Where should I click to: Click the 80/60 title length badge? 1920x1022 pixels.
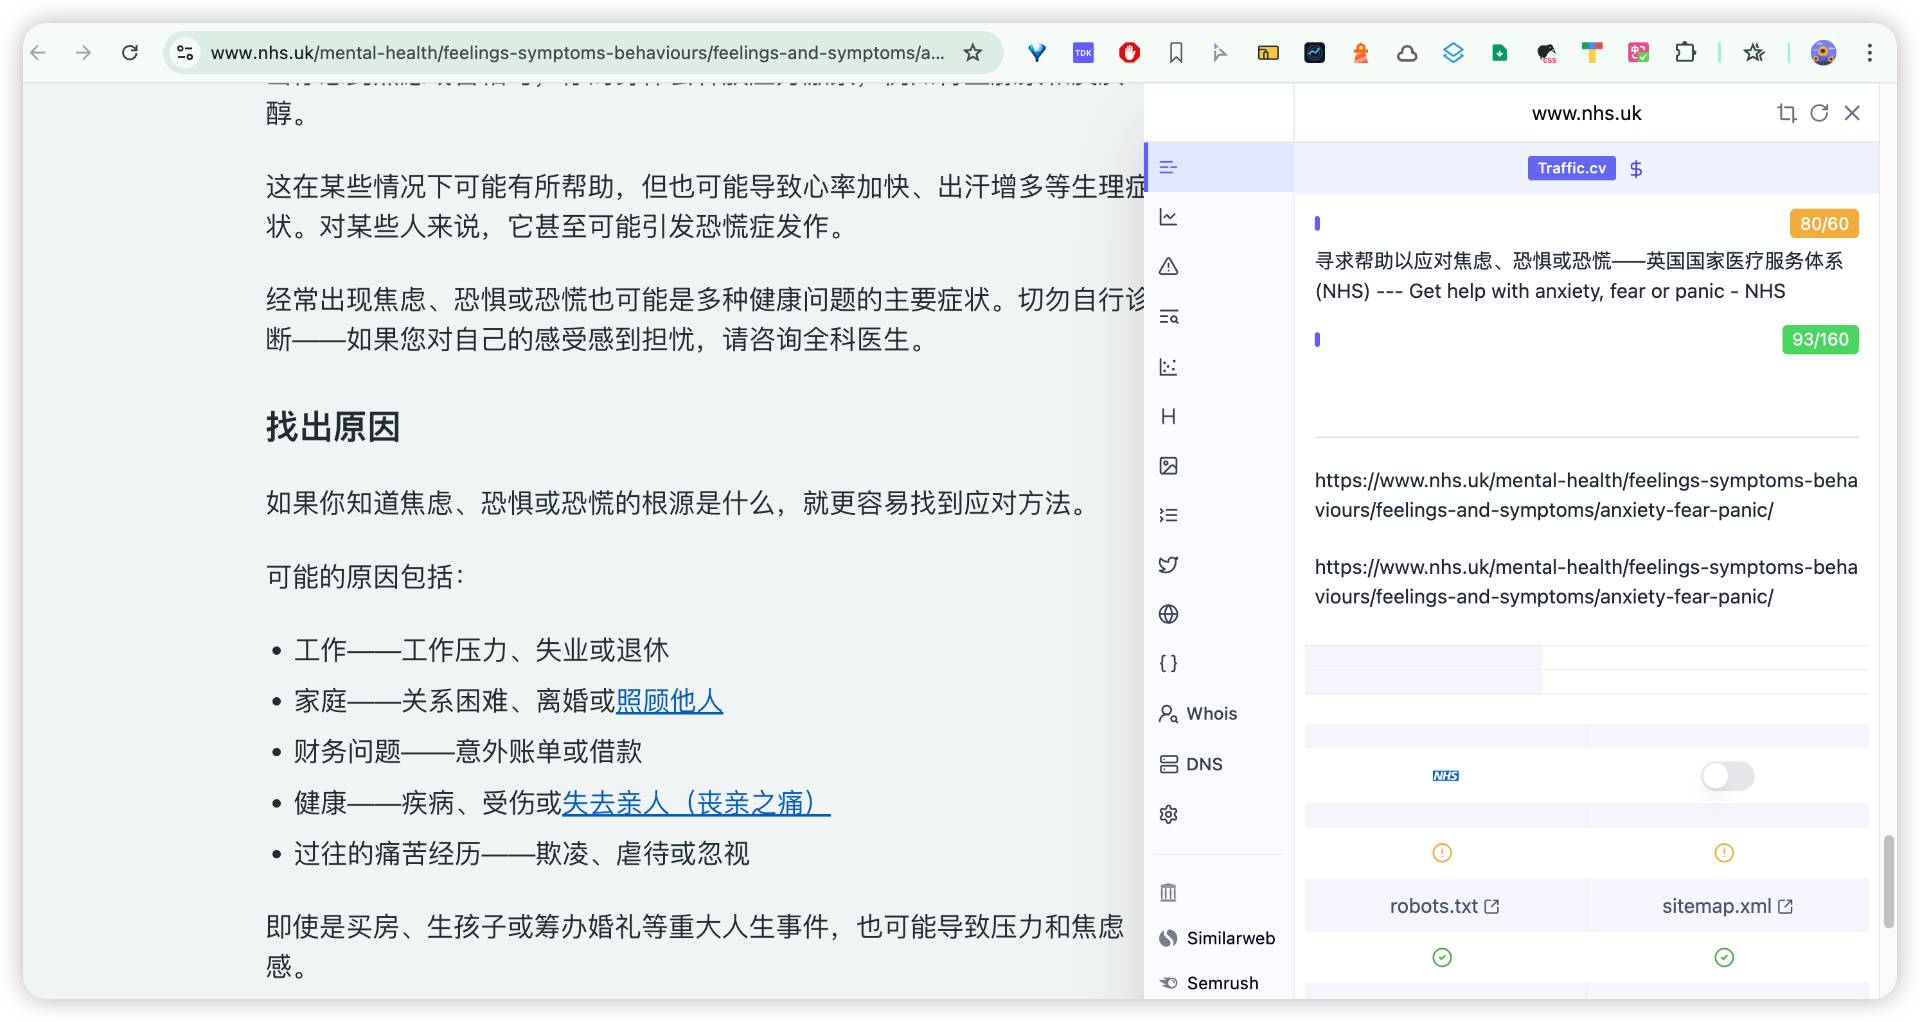[x=1824, y=224]
